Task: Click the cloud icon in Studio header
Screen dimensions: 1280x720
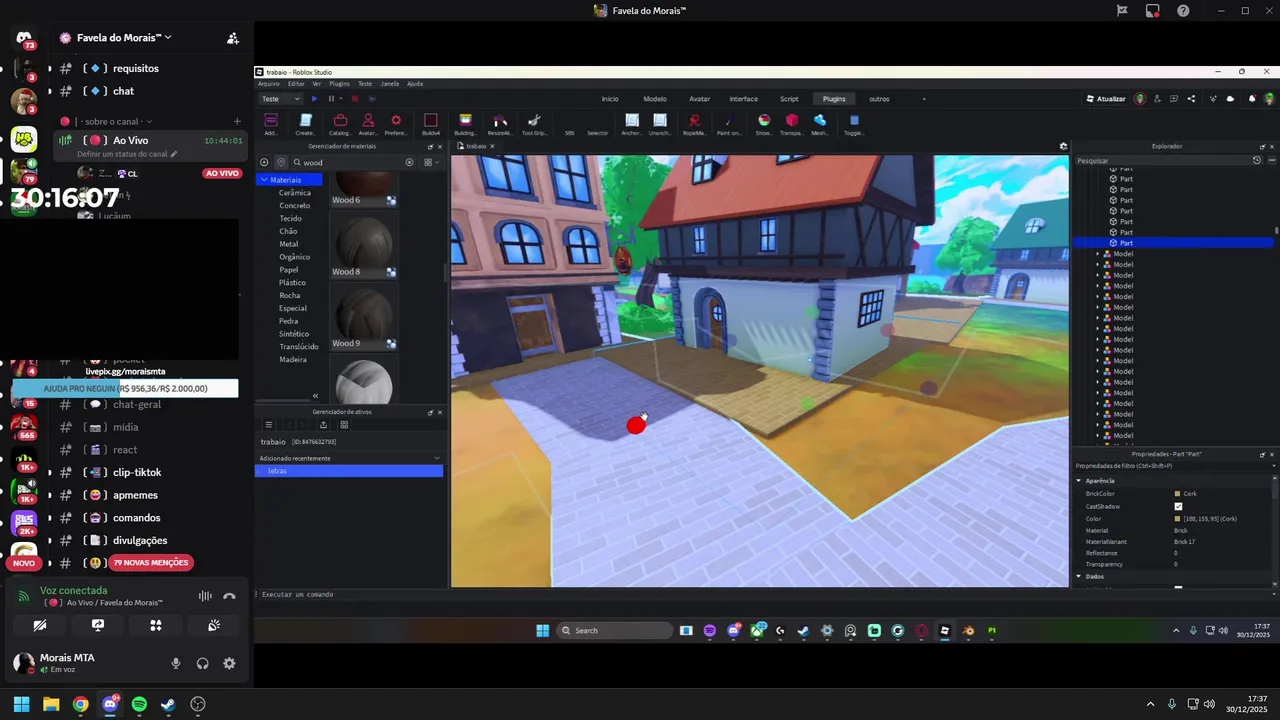Action: (x=1230, y=99)
